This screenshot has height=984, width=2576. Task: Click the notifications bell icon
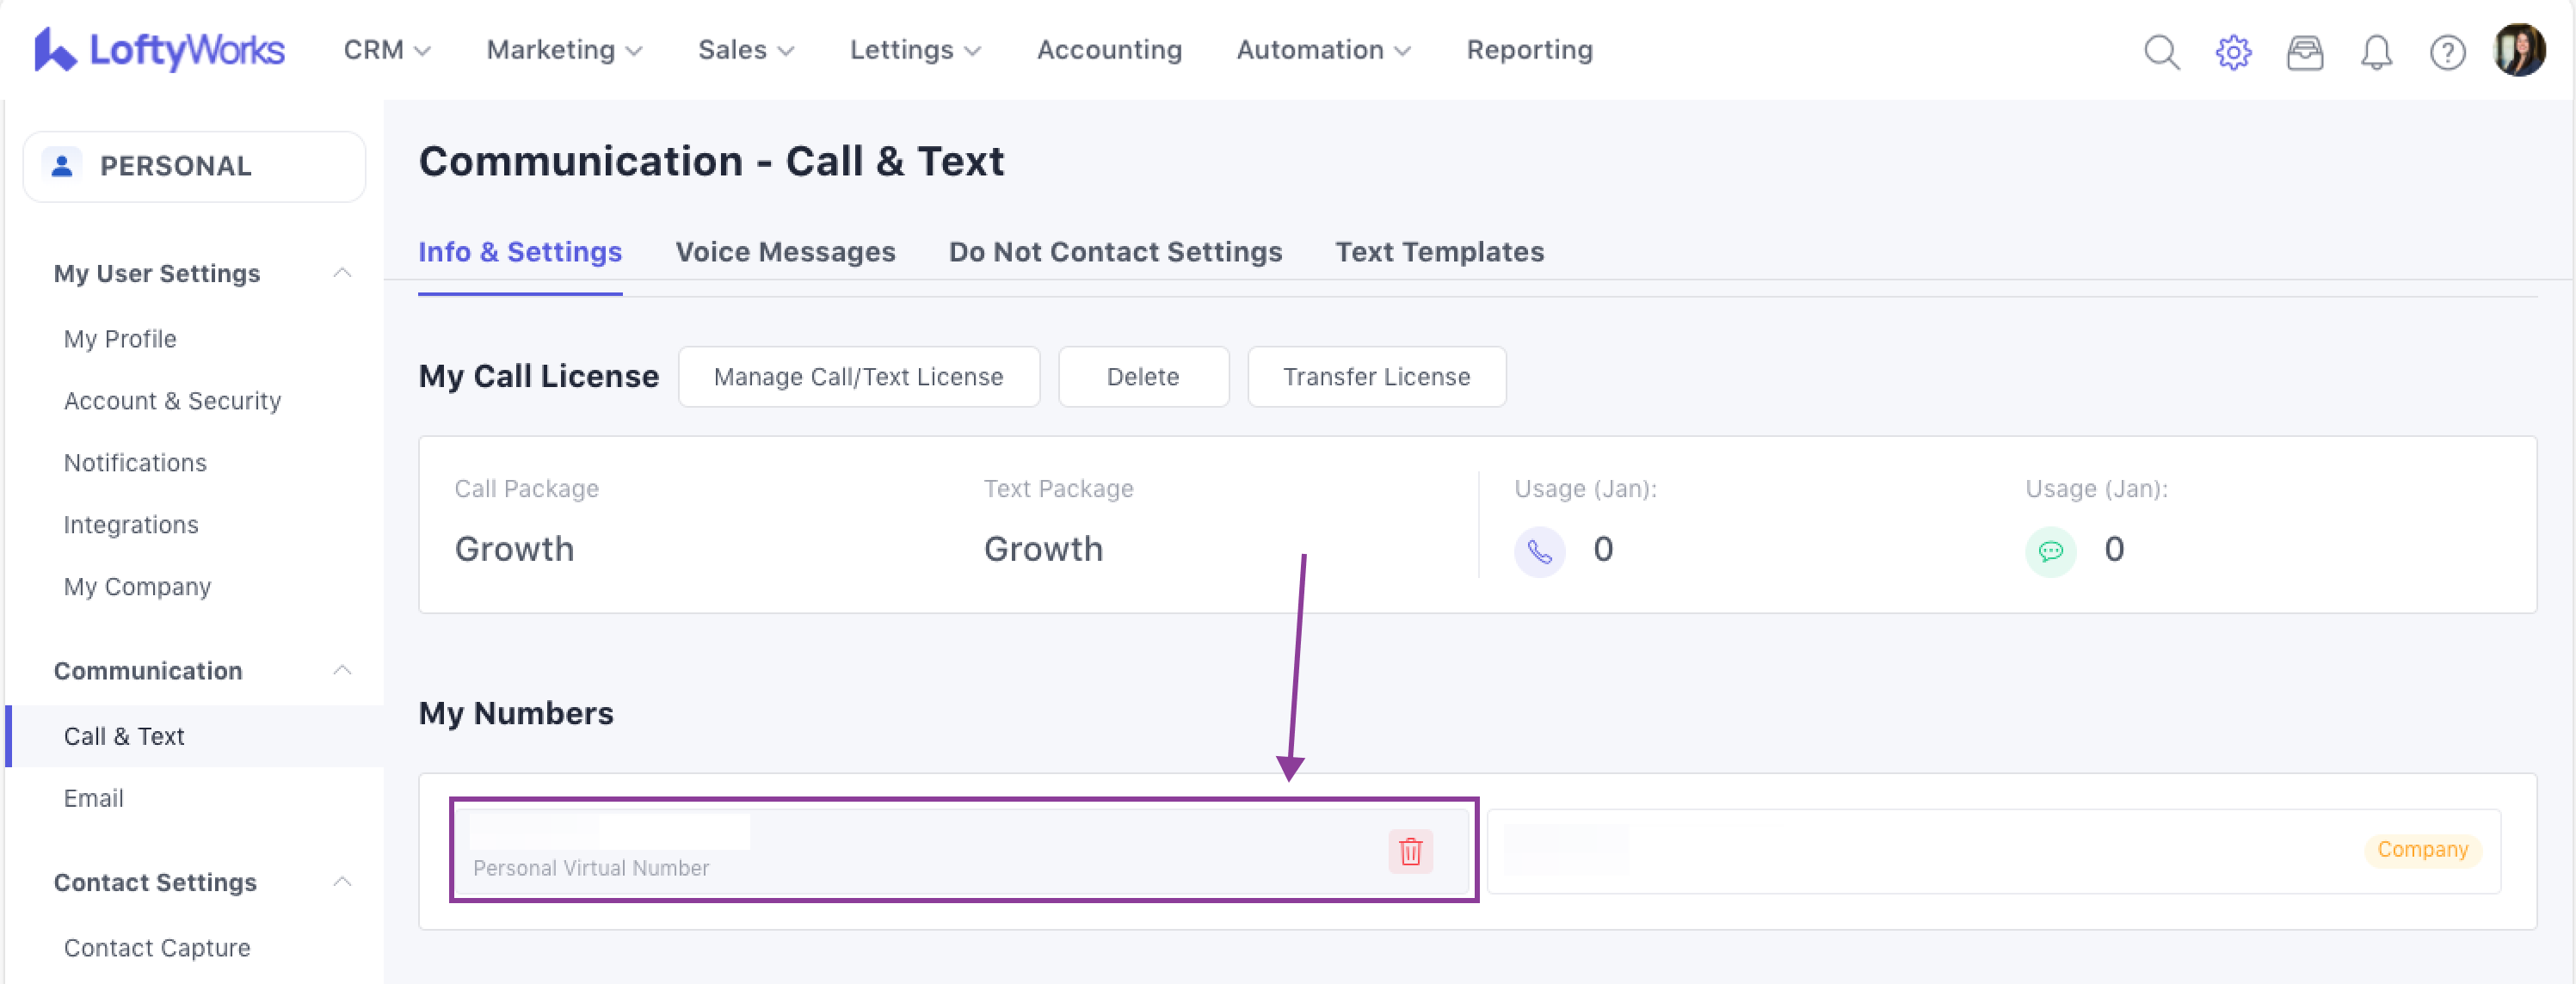[2376, 51]
